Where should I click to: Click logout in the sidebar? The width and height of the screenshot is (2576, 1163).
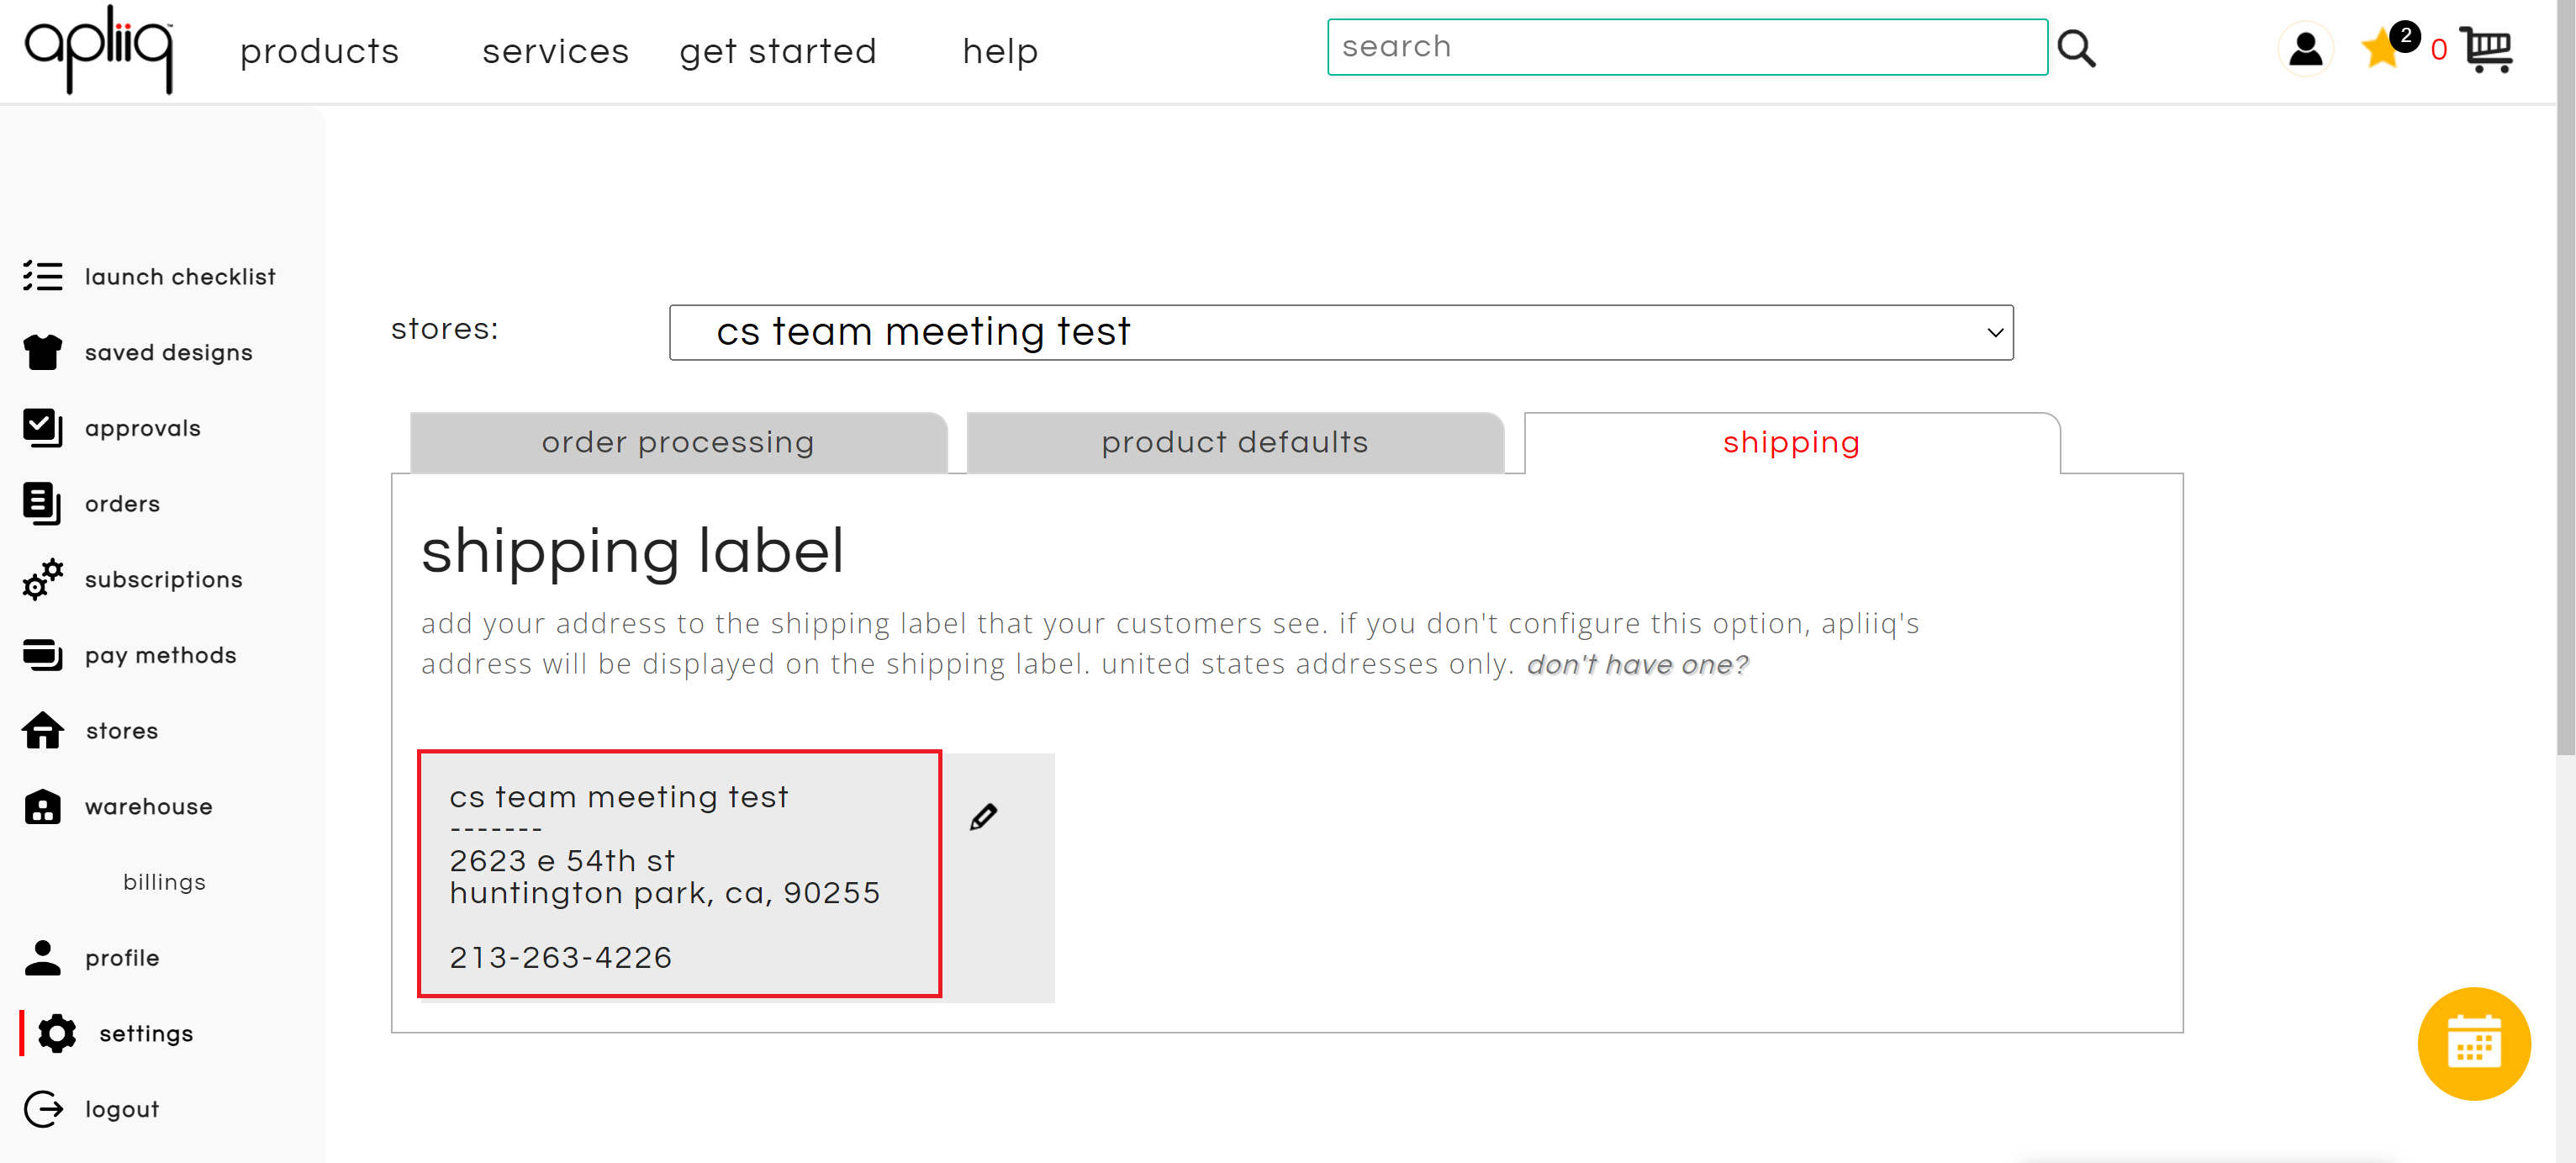(x=121, y=1109)
